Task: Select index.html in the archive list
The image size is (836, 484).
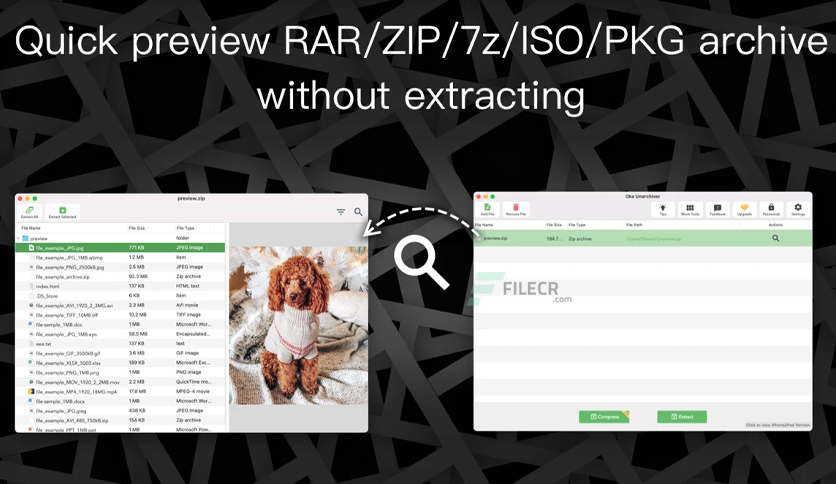Action: click(120, 286)
